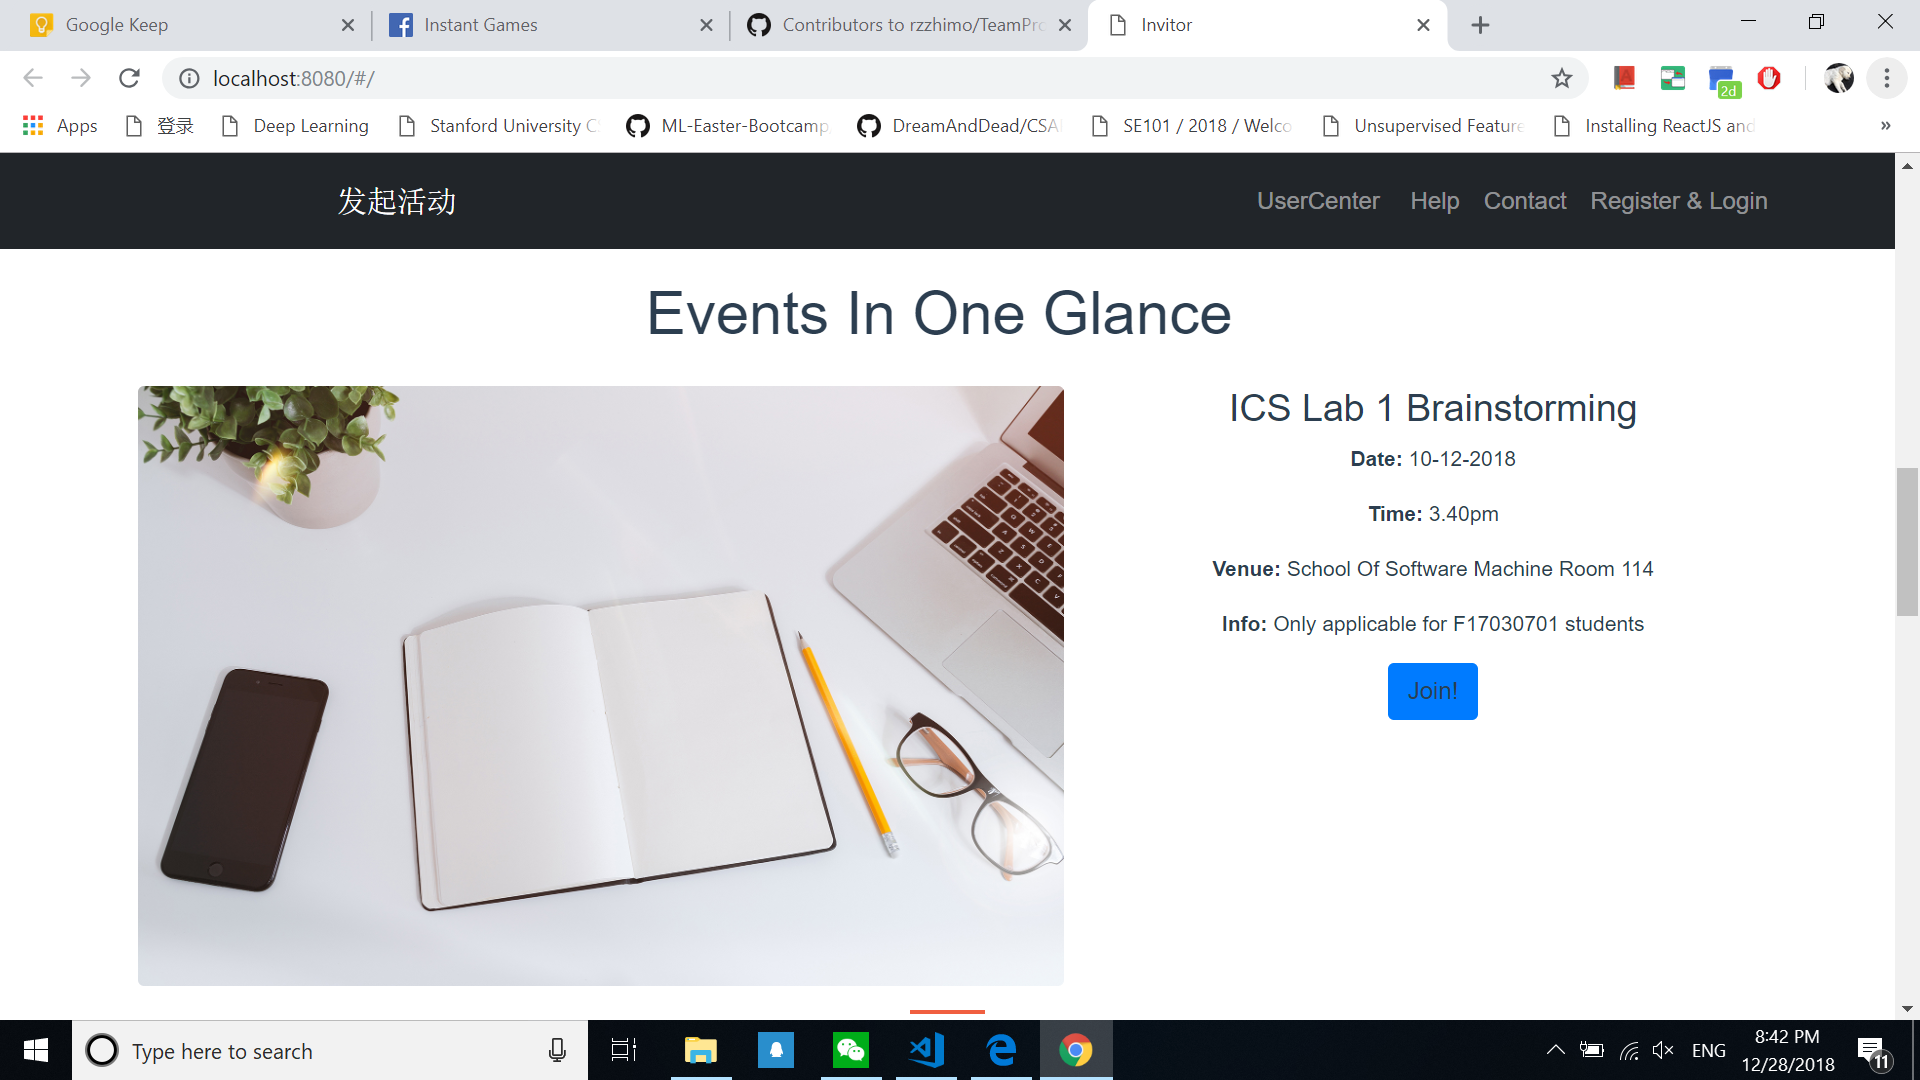Image resolution: width=1920 pixels, height=1080 pixels.
Task: Expand hidden bookmarks chevron
Action: [x=1885, y=126]
